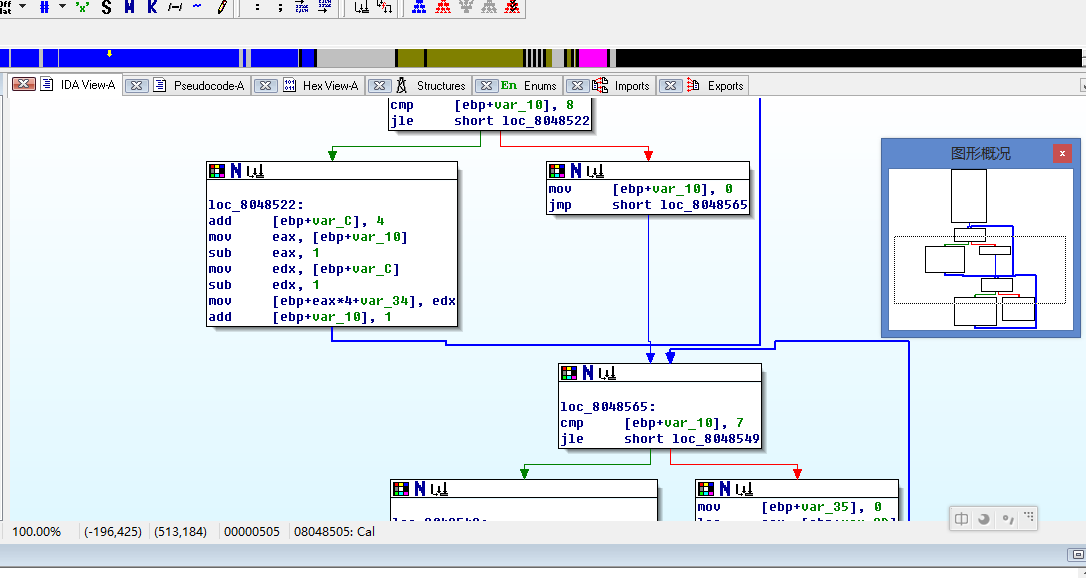Click the group-nodes icon on node loc_8048565
The height and width of the screenshot is (578, 1086).
click(x=607, y=373)
